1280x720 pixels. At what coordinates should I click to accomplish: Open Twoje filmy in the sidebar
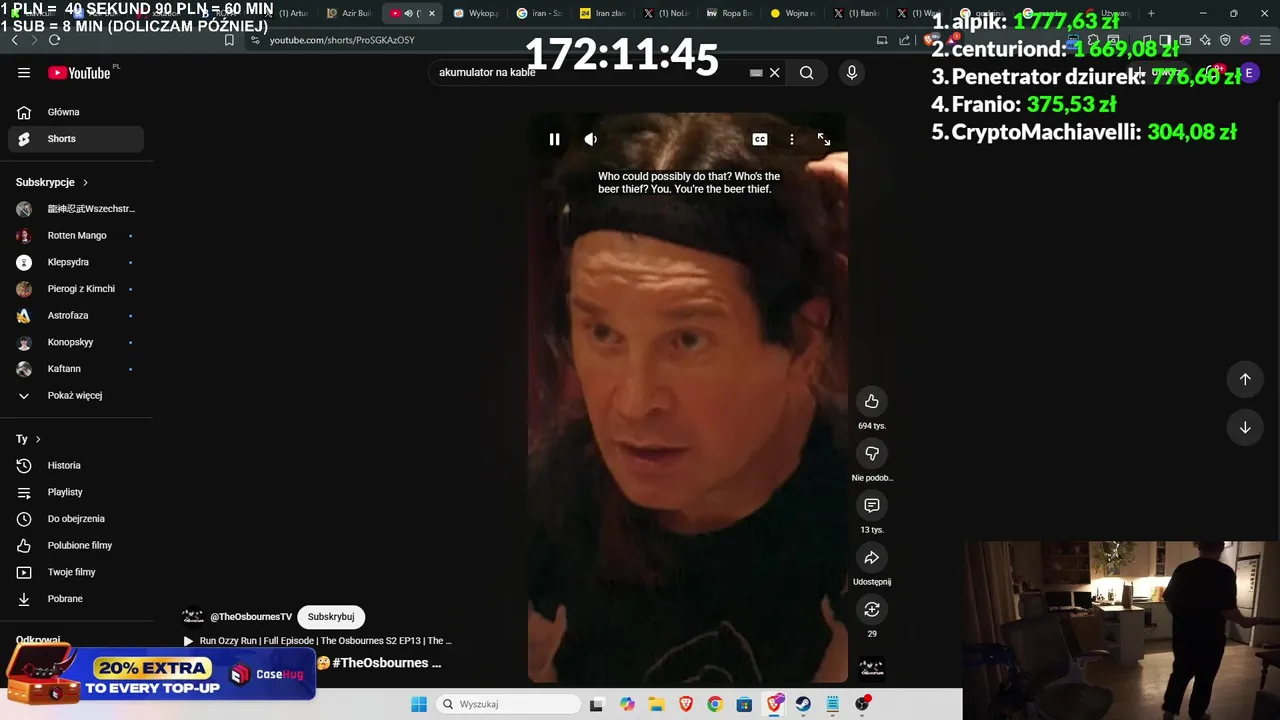(x=76, y=572)
